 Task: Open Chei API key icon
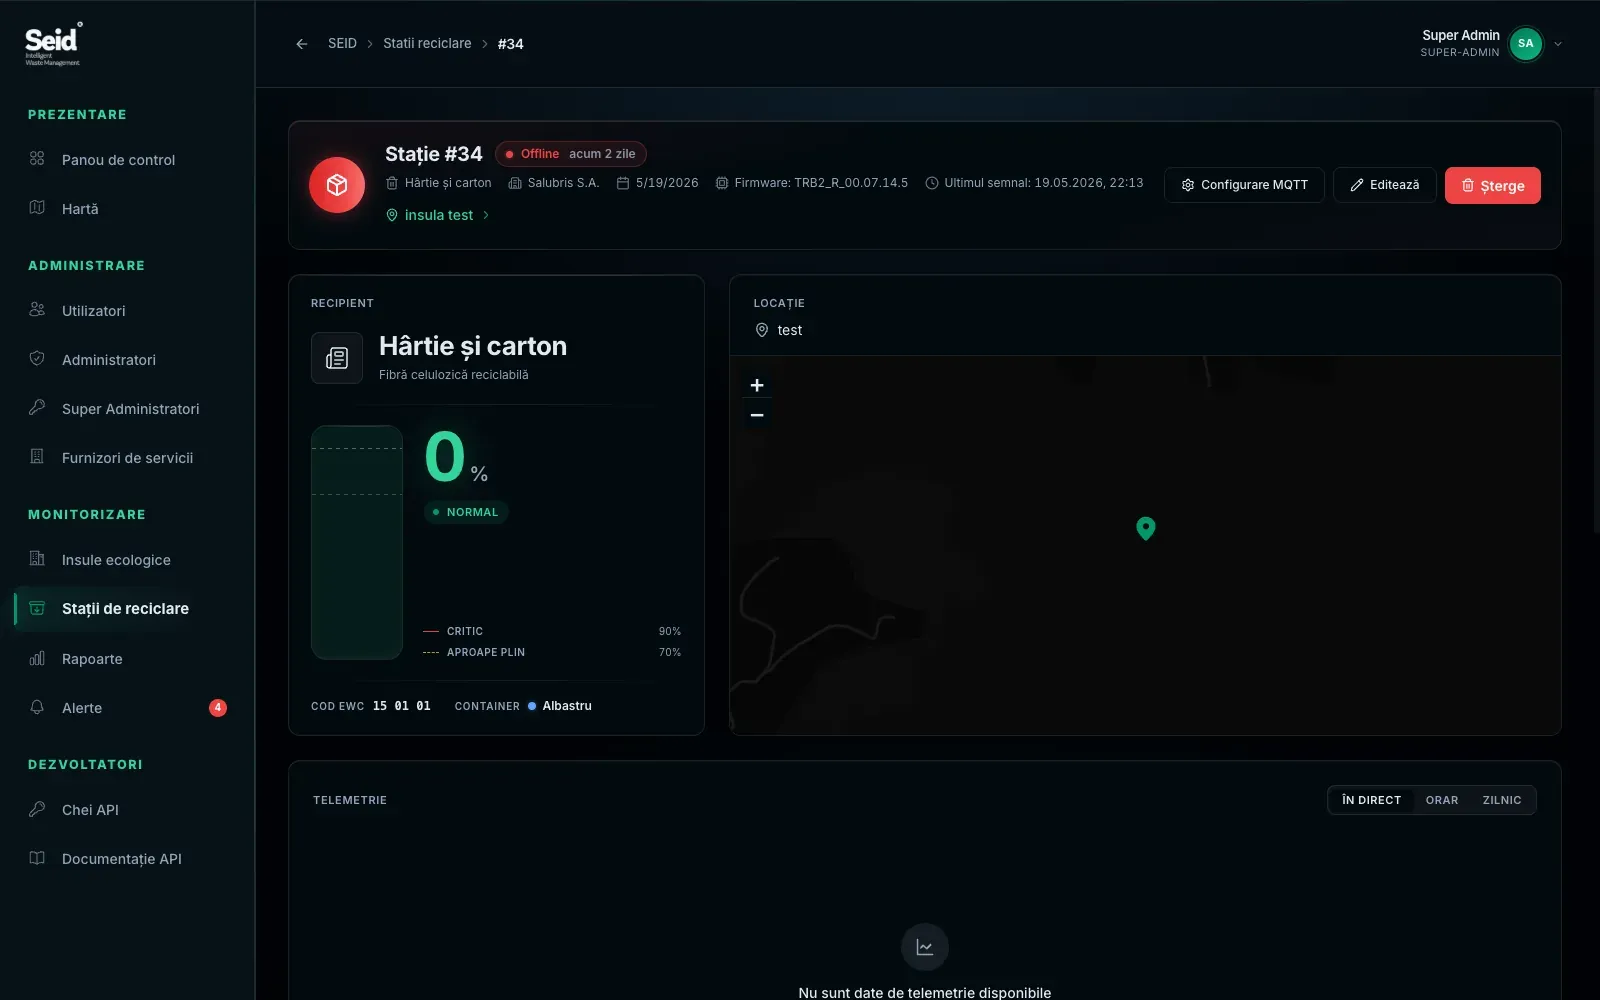pos(37,809)
